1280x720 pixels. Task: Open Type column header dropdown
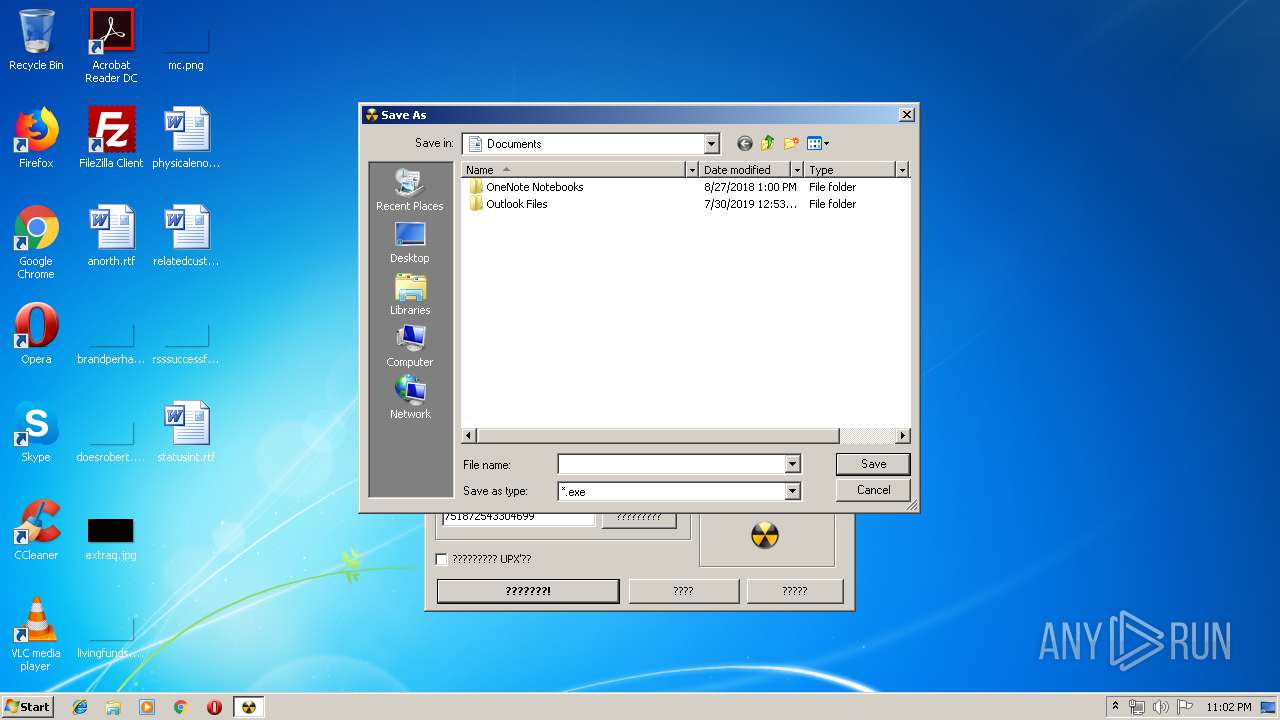pyautogui.click(x=902, y=170)
